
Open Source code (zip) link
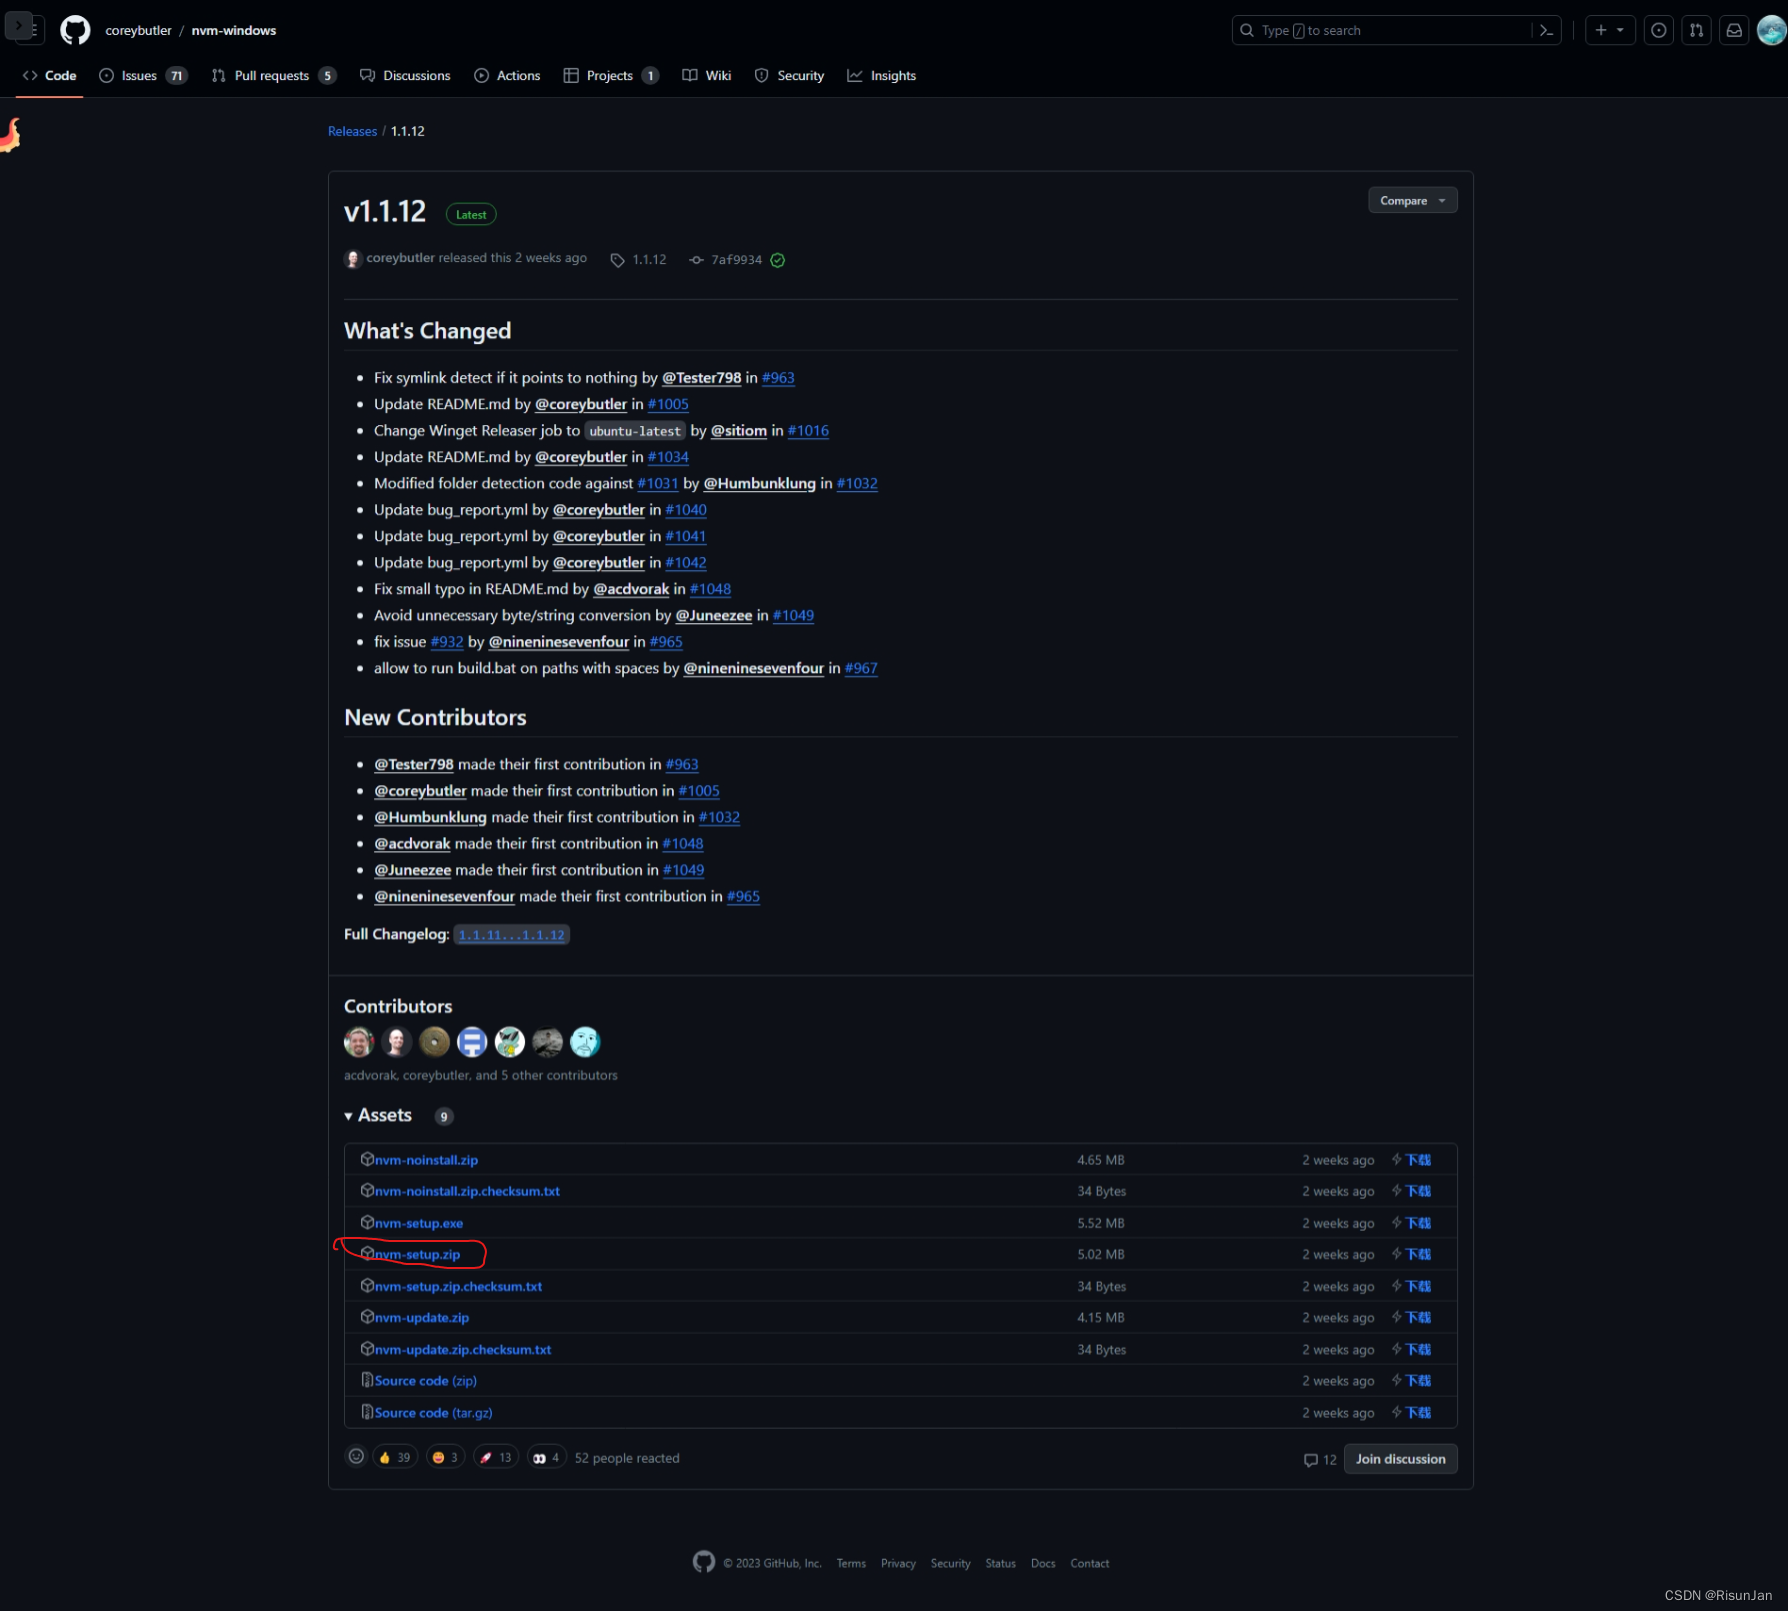tap(425, 1381)
